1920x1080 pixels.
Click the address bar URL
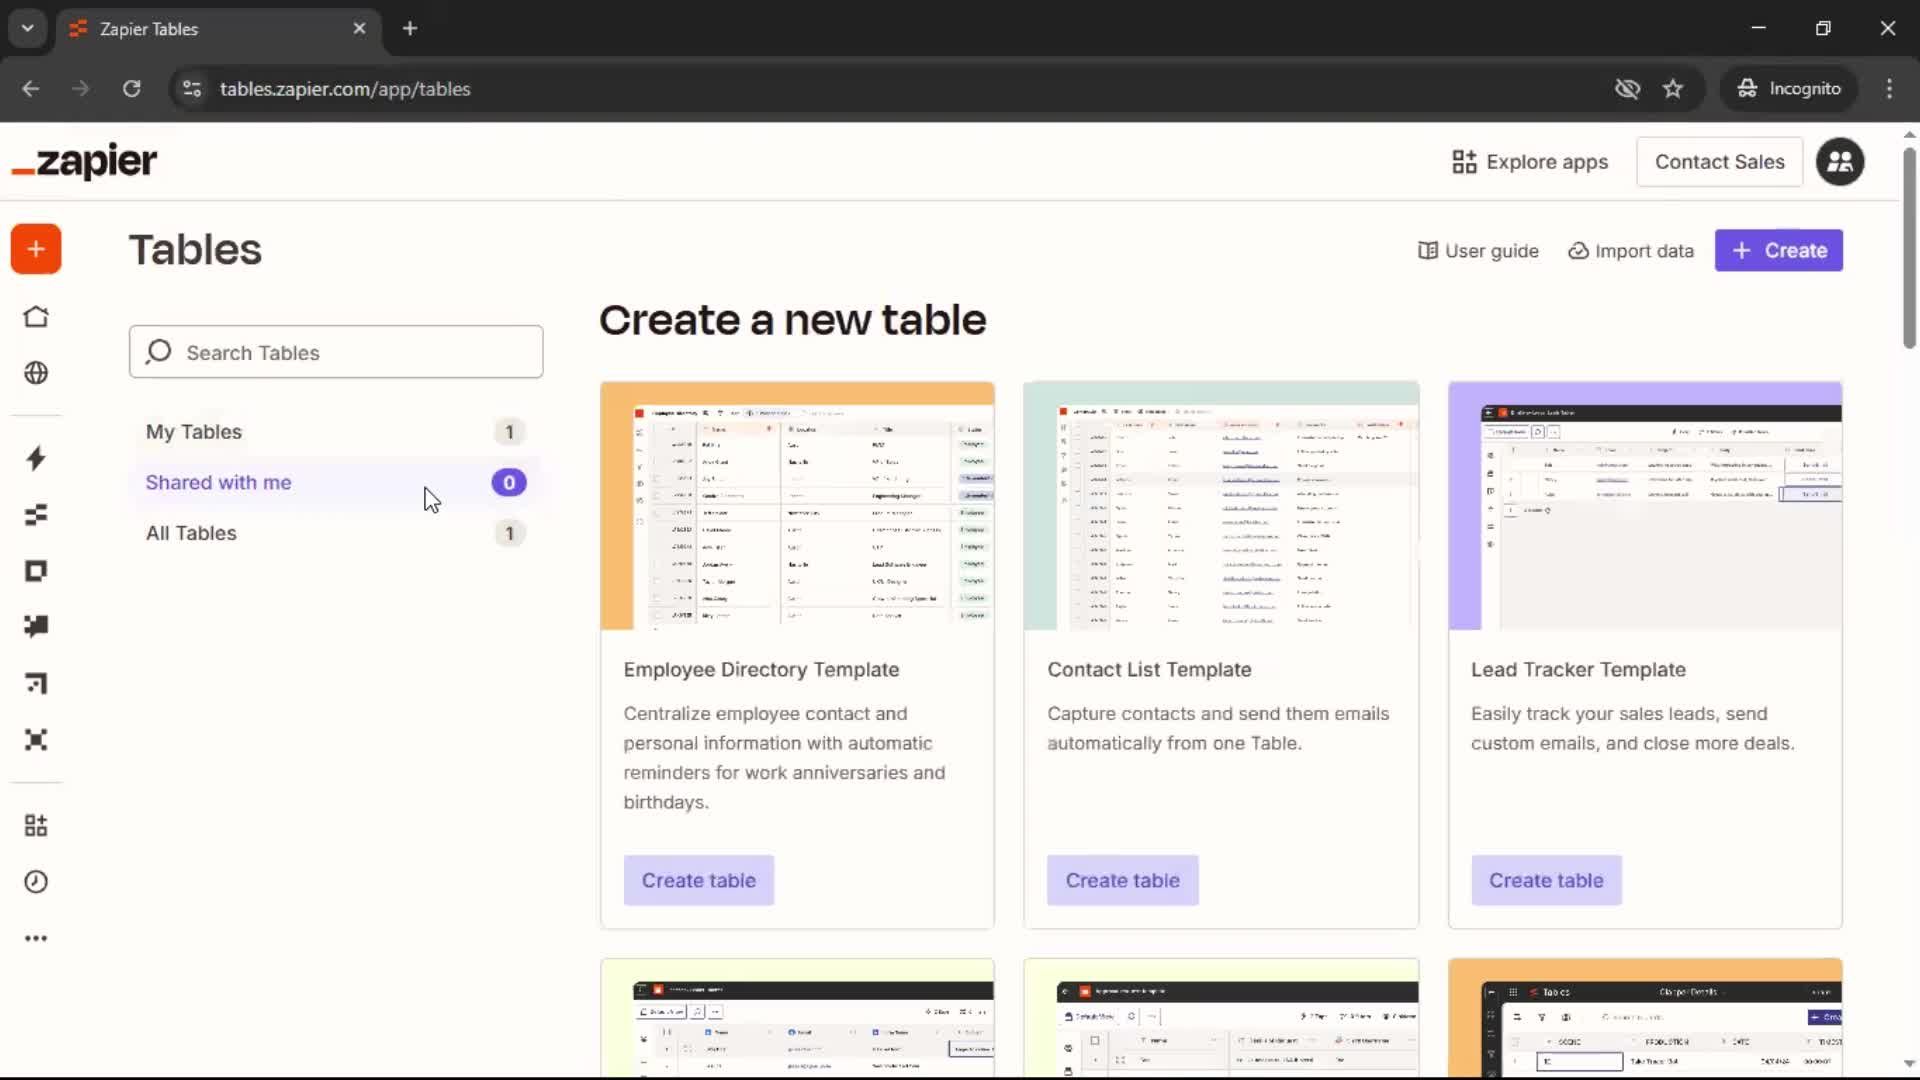[x=345, y=89]
